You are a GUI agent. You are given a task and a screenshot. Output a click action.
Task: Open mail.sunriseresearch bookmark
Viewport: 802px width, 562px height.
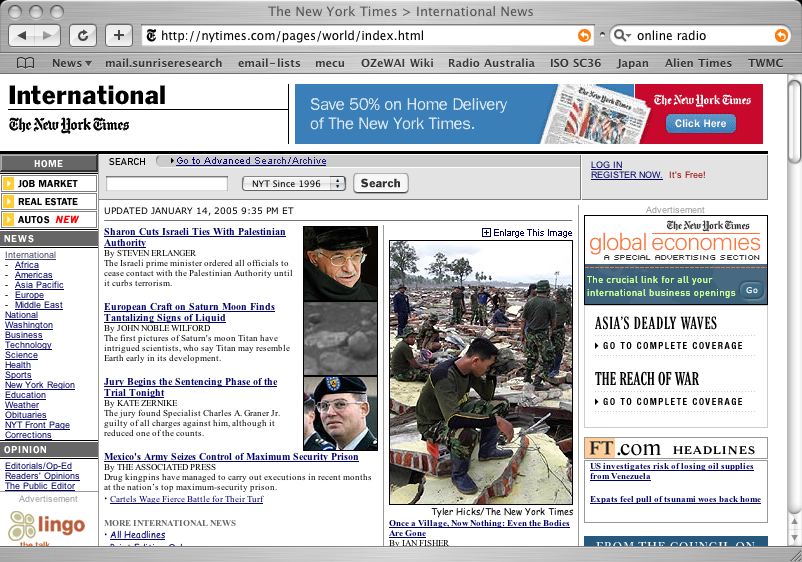coord(164,63)
